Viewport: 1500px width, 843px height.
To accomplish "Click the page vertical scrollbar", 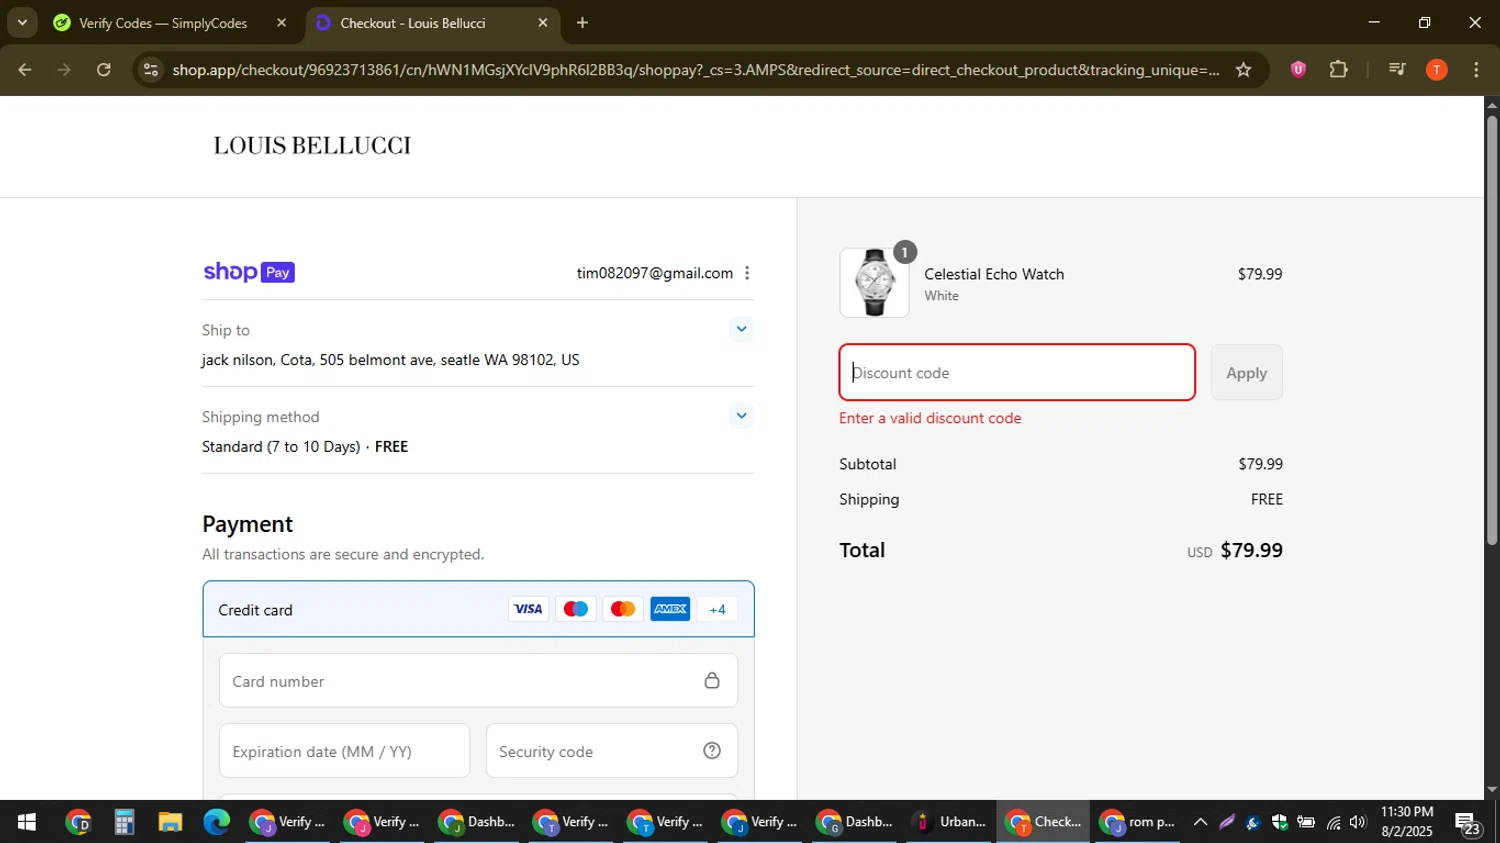I will (x=1491, y=330).
